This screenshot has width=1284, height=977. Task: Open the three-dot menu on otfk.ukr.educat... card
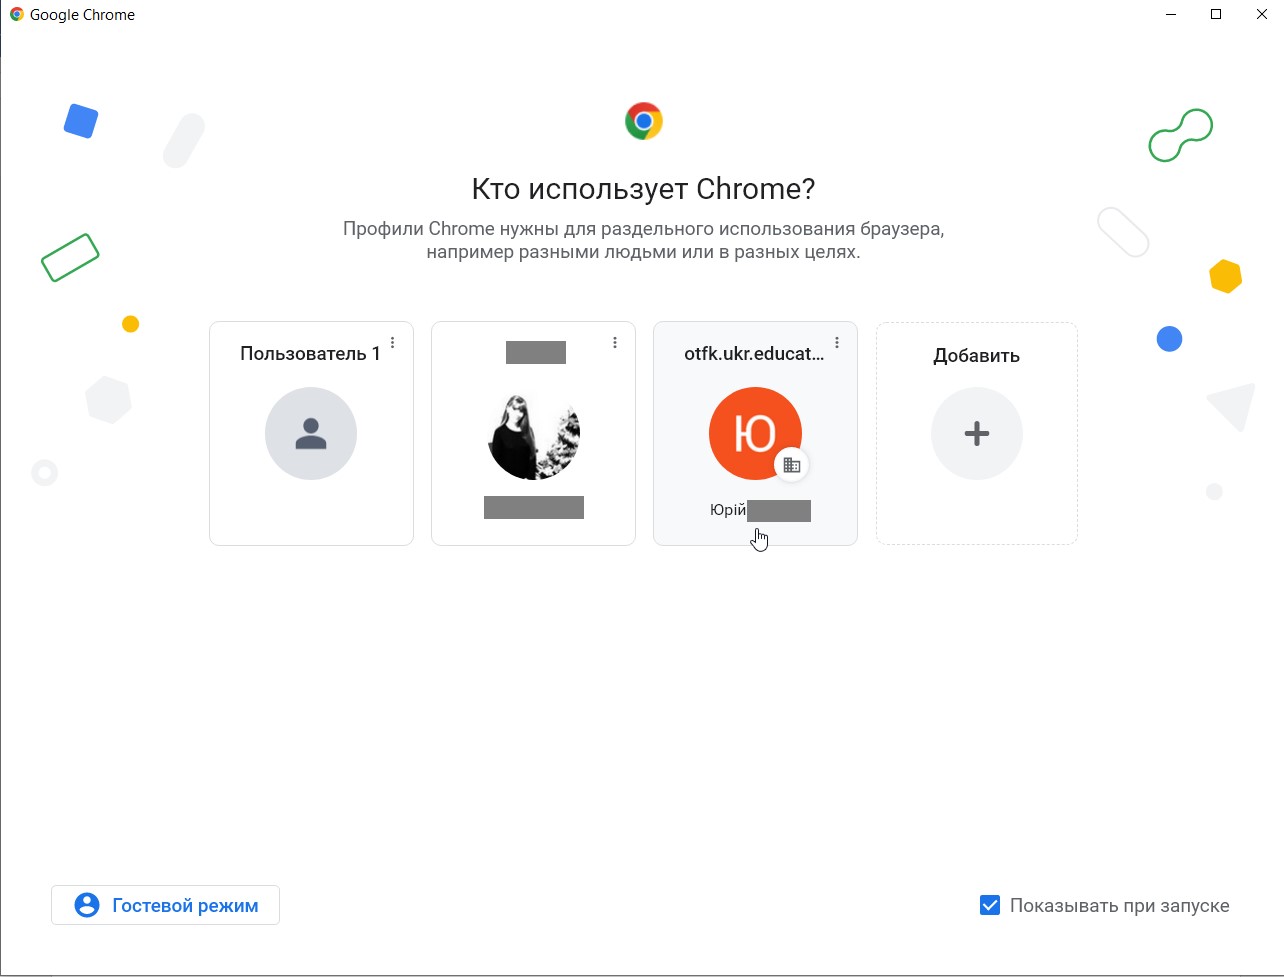837,343
